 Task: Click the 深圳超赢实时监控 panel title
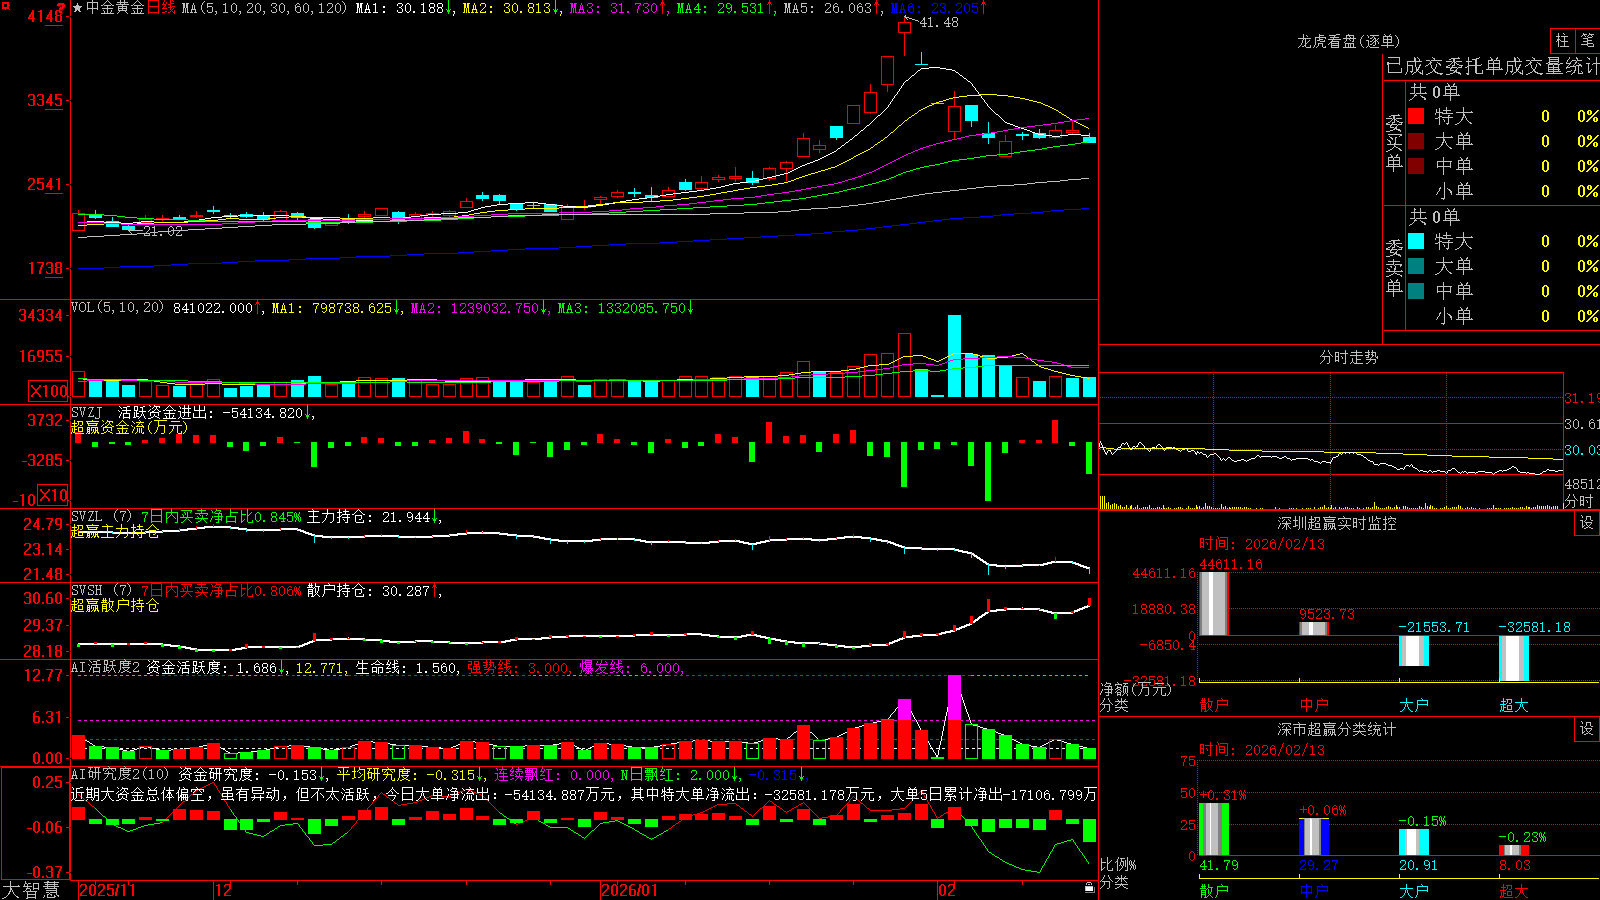(x=1337, y=523)
